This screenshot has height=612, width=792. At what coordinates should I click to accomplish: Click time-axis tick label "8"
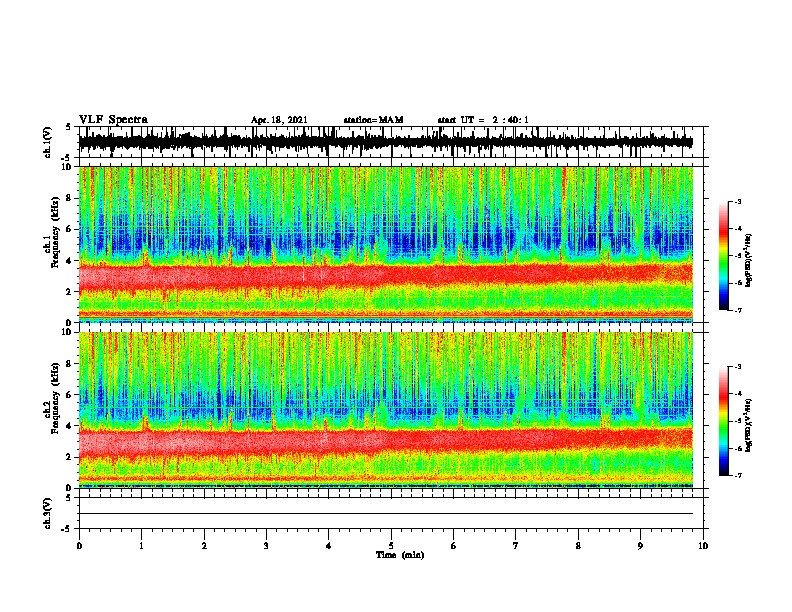coord(578,546)
